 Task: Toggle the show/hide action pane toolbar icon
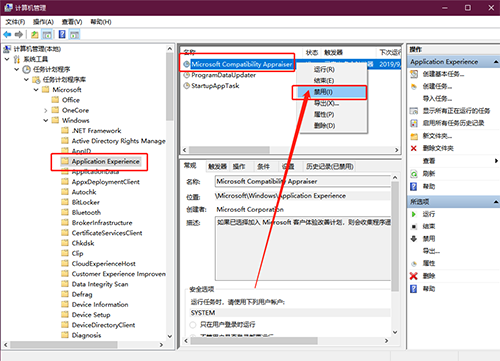click(74, 34)
